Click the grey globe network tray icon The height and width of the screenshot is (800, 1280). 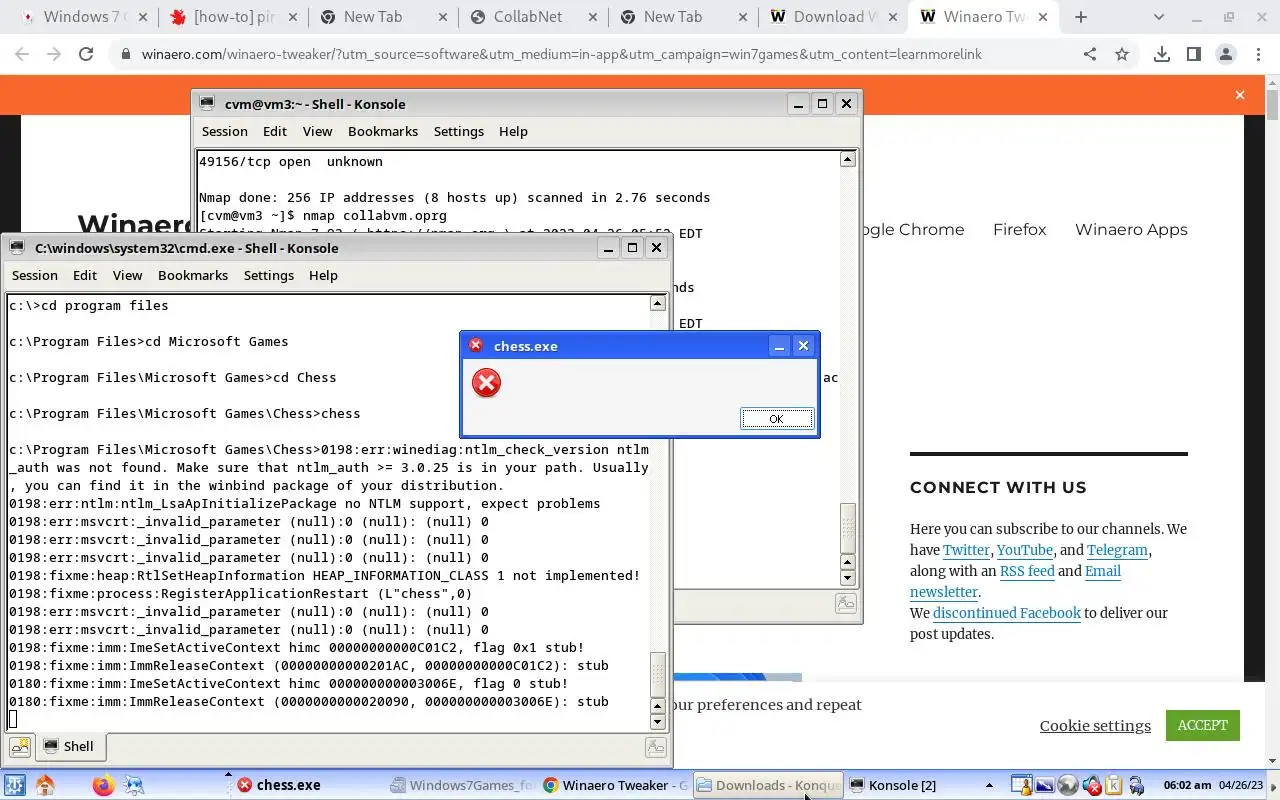tap(1068, 785)
